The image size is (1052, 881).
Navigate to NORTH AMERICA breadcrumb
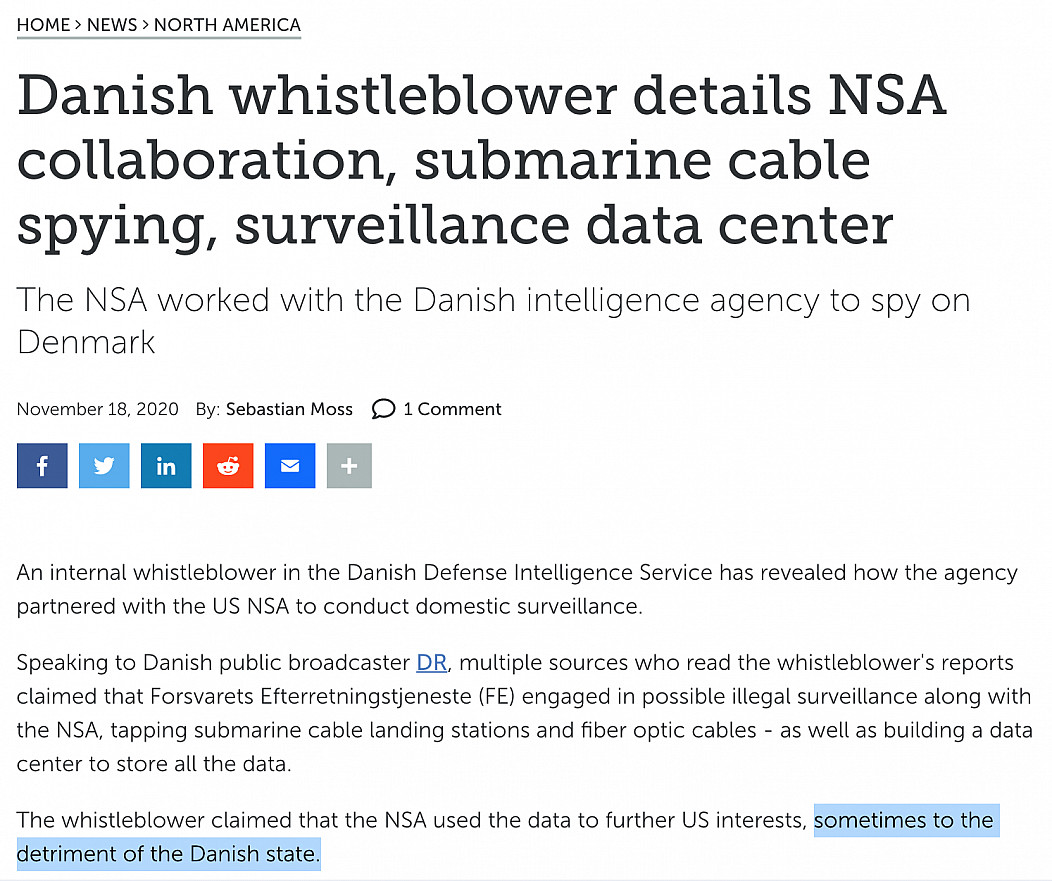tap(227, 25)
